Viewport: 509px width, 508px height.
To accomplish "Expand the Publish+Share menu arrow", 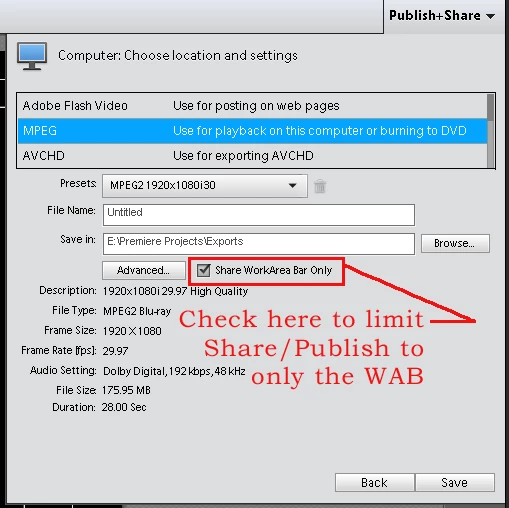I will pyautogui.click(x=491, y=16).
